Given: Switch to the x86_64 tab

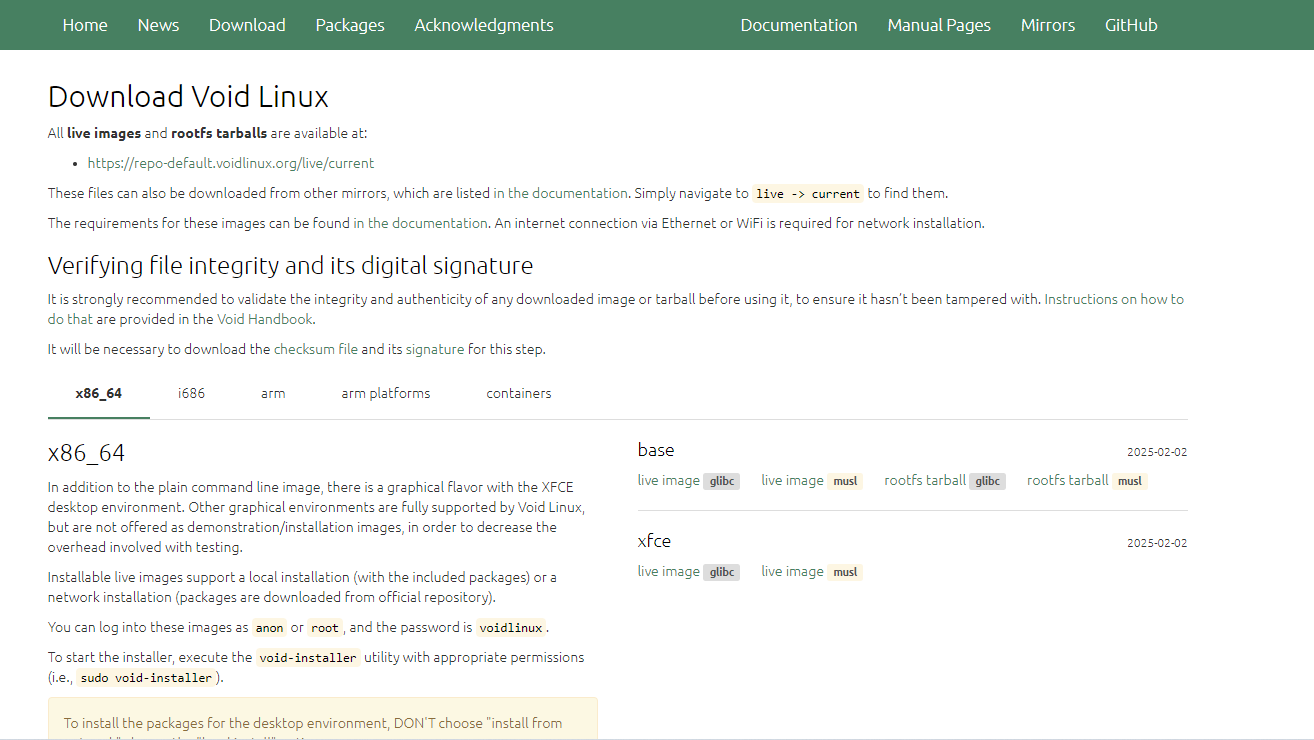Looking at the screenshot, I should 99,393.
